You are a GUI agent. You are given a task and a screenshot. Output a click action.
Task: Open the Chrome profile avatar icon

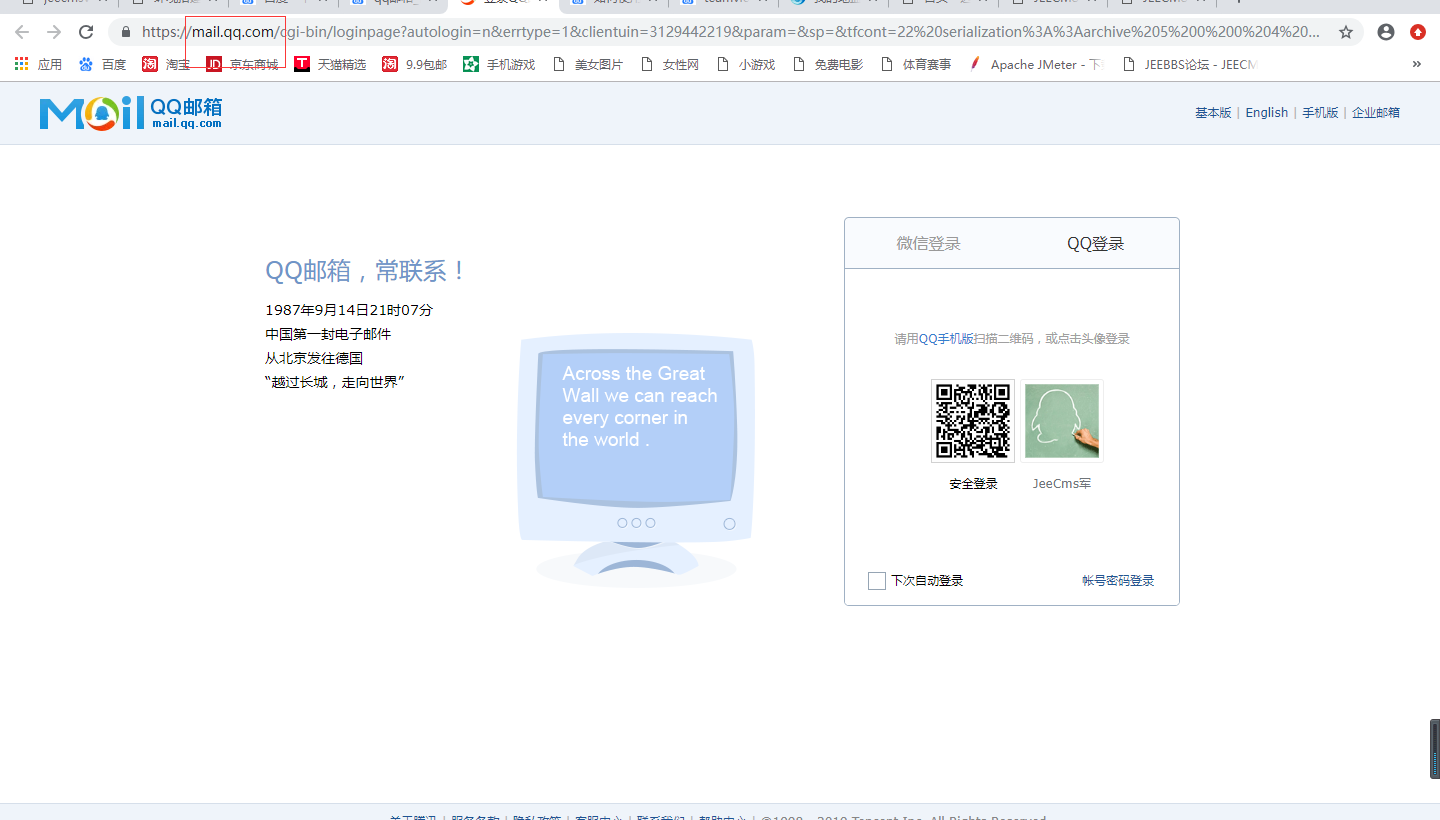[x=1386, y=32]
